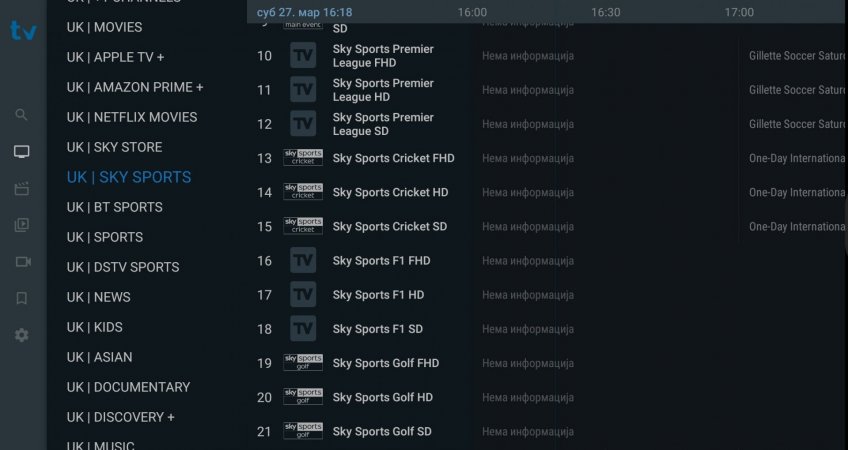Play channel Sky Sports F1 HD

click(x=379, y=295)
